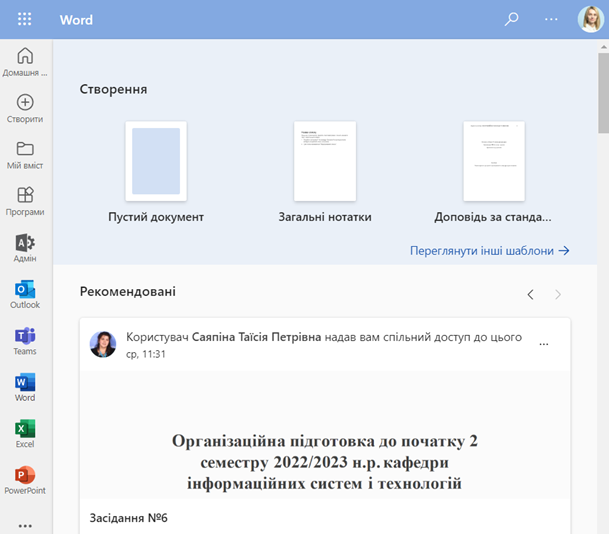
Task: Open PowerPoint from the left sidebar
Action: [x=25, y=479]
